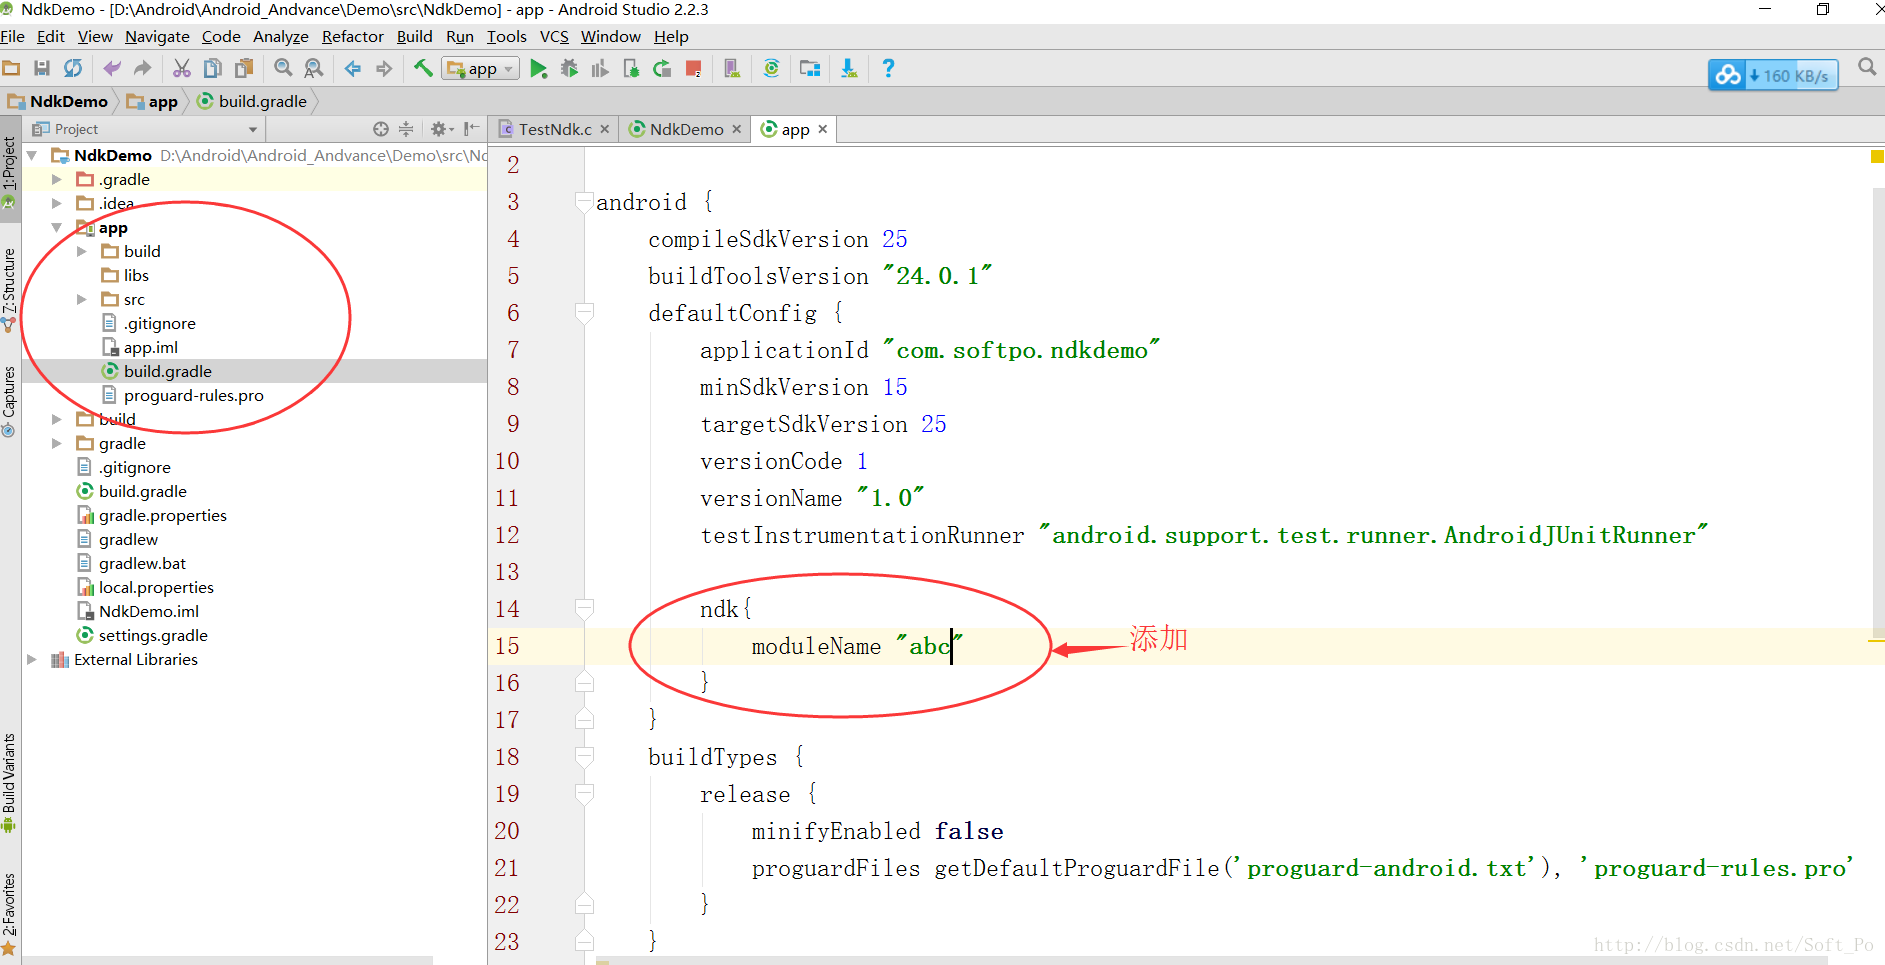1885x965 pixels.
Task: Click the Synchronize refresh icon
Action: (x=73, y=69)
